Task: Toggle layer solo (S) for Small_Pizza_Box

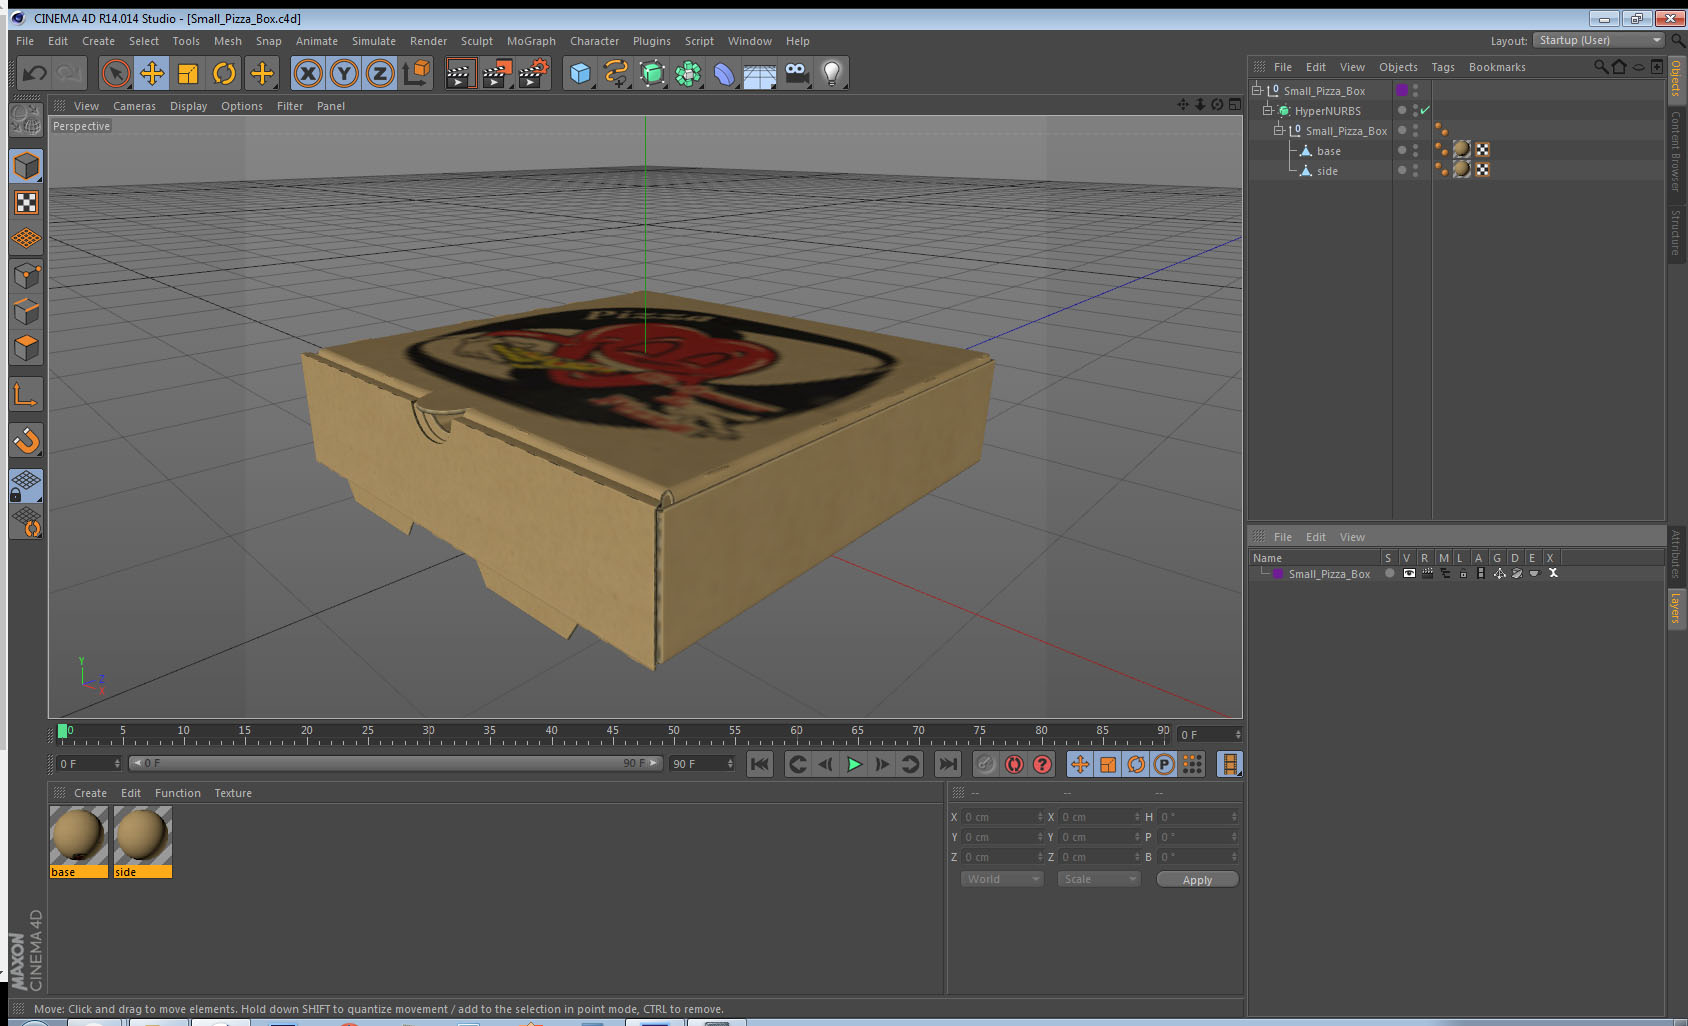Action: coord(1390,573)
